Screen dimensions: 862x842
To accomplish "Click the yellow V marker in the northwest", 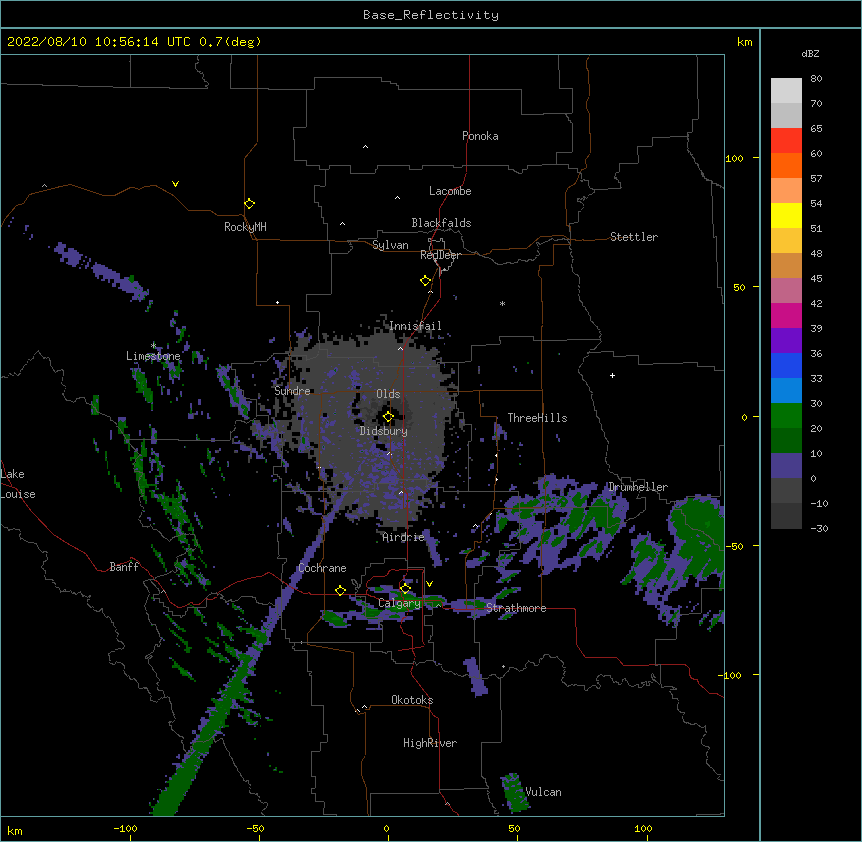I will (x=175, y=184).
